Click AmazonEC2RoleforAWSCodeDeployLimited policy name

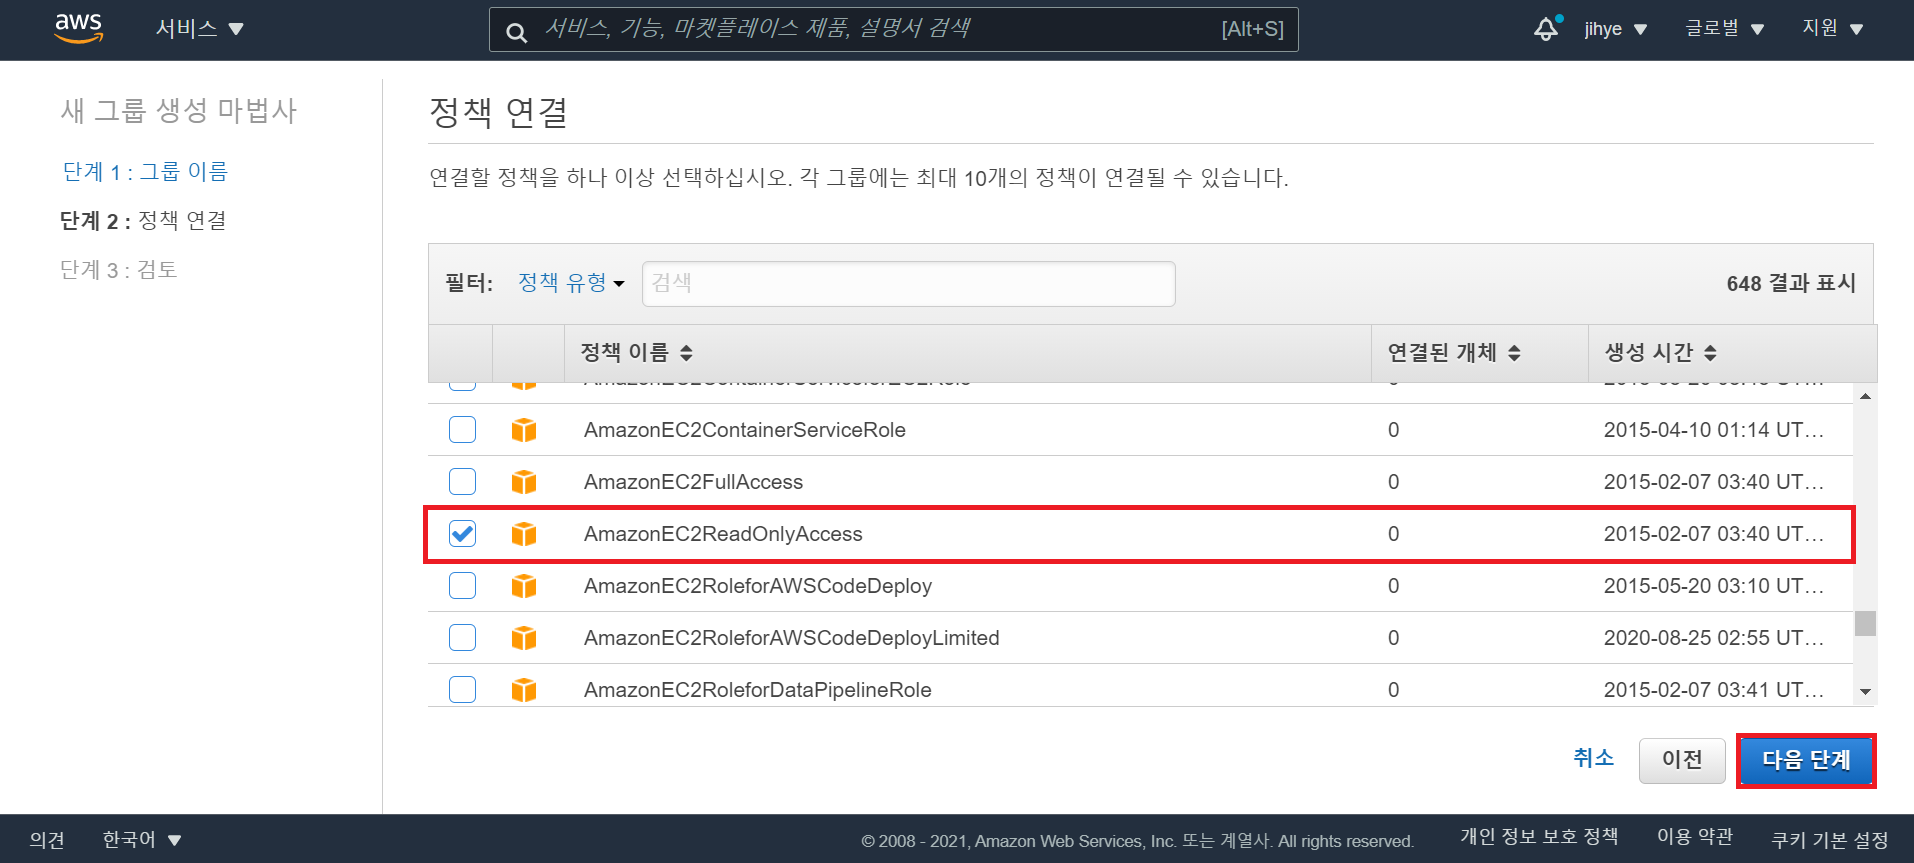[x=792, y=638]
